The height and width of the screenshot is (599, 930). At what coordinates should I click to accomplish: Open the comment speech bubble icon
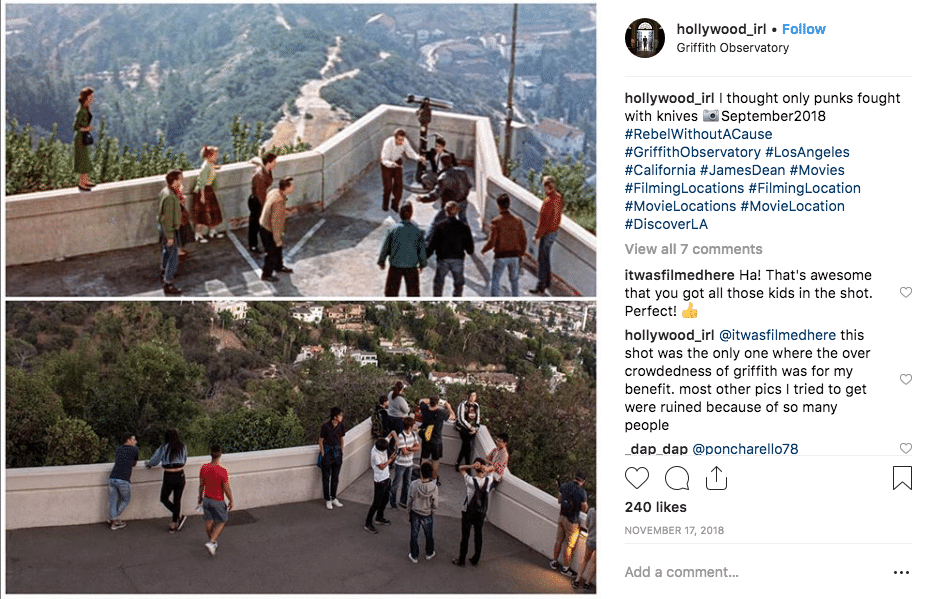(x=677, y=478)
